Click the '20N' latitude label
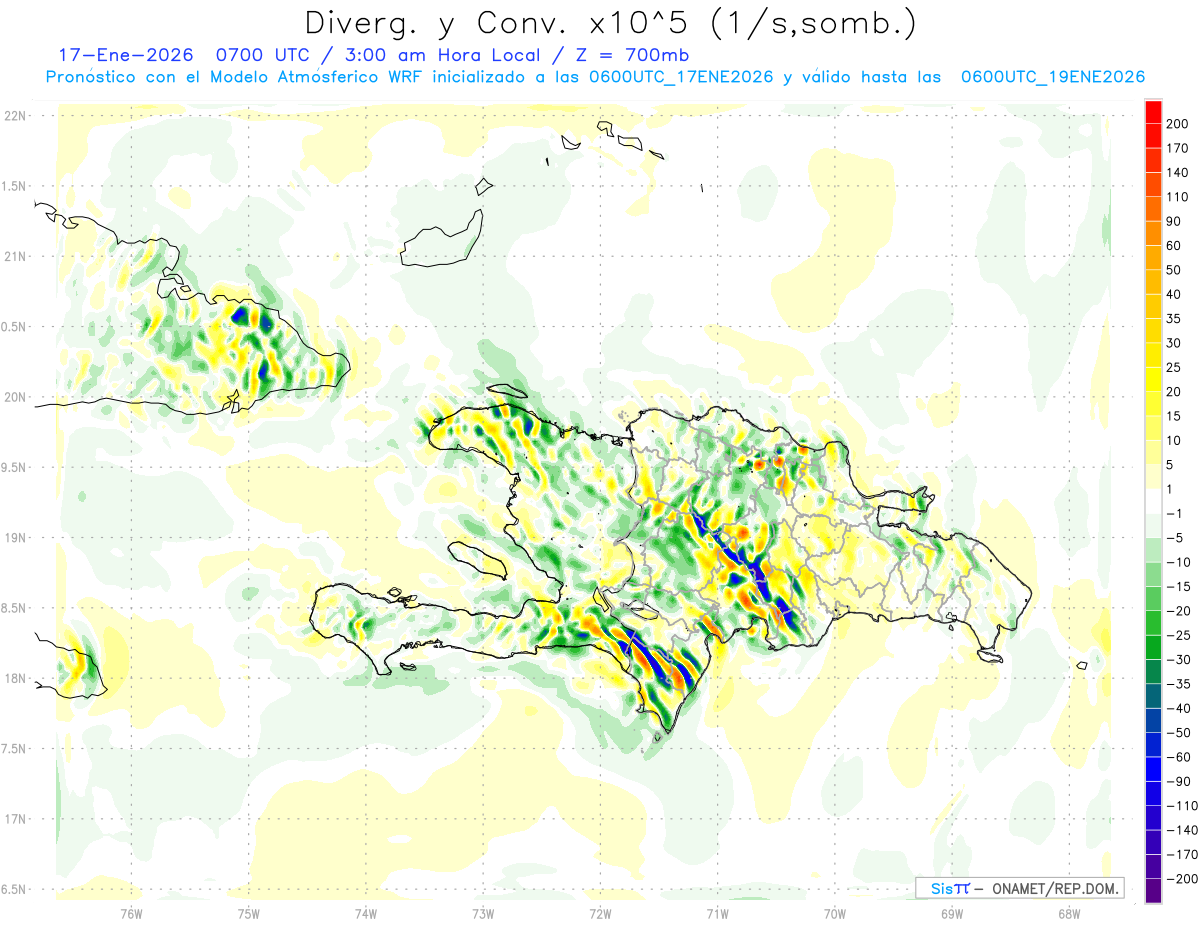1200x927 pixels. (x=15, y=397)
